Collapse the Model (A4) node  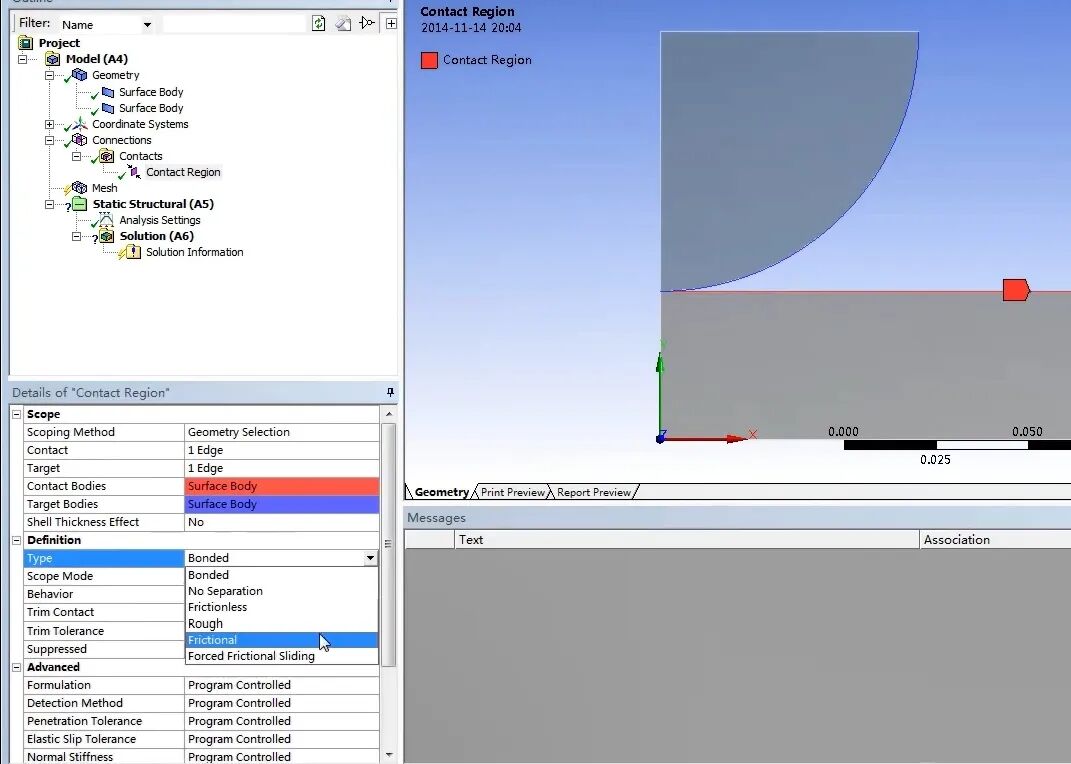coord(23,59)
